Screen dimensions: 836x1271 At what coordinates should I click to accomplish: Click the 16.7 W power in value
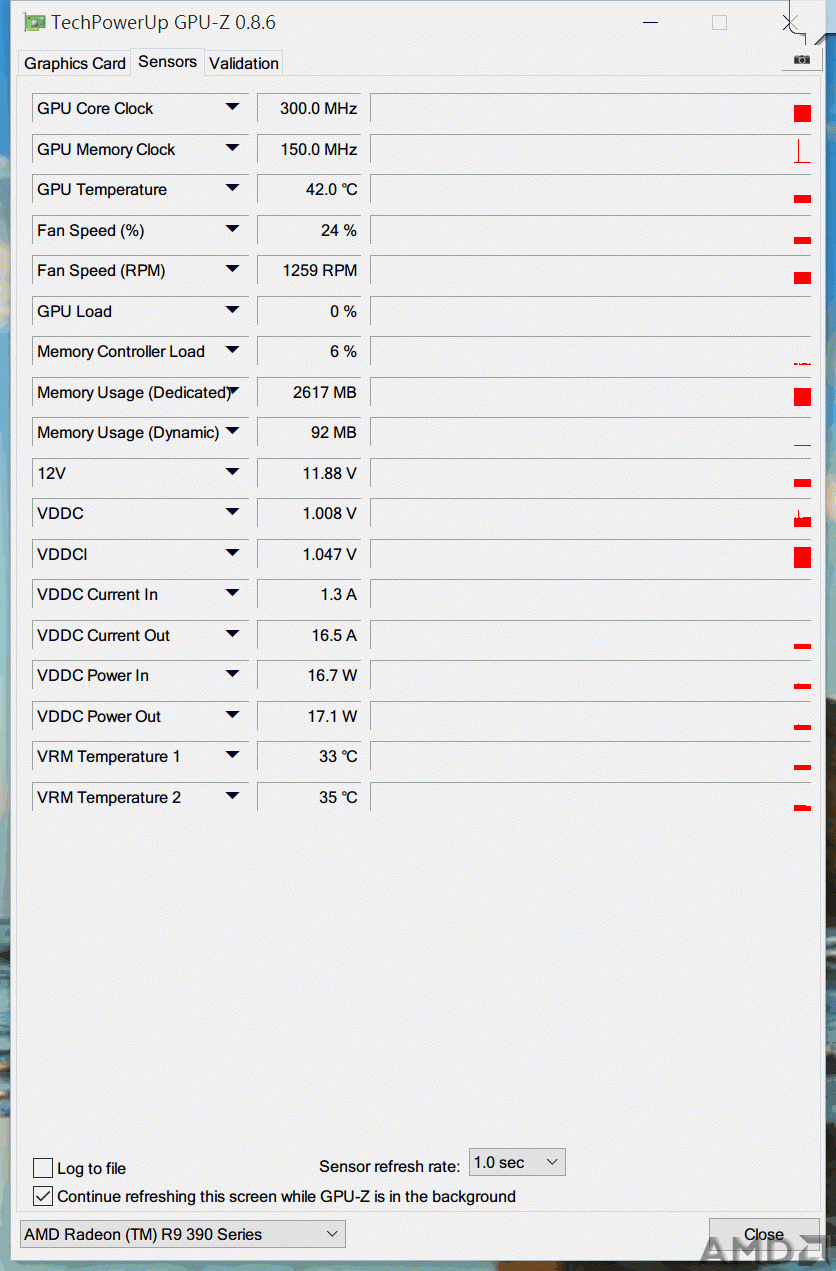point(309,675)
